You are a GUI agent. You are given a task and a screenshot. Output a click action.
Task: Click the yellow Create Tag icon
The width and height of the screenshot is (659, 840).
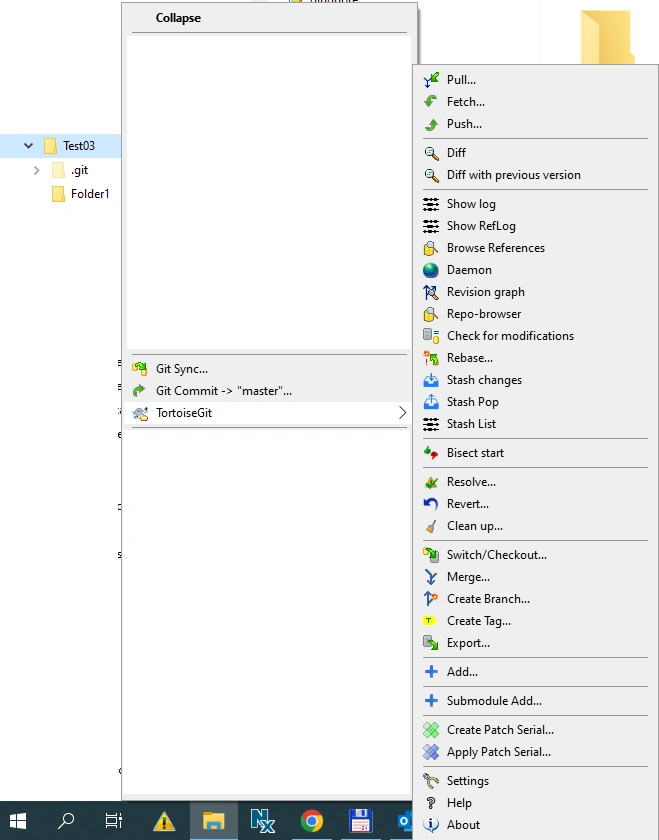429,621
